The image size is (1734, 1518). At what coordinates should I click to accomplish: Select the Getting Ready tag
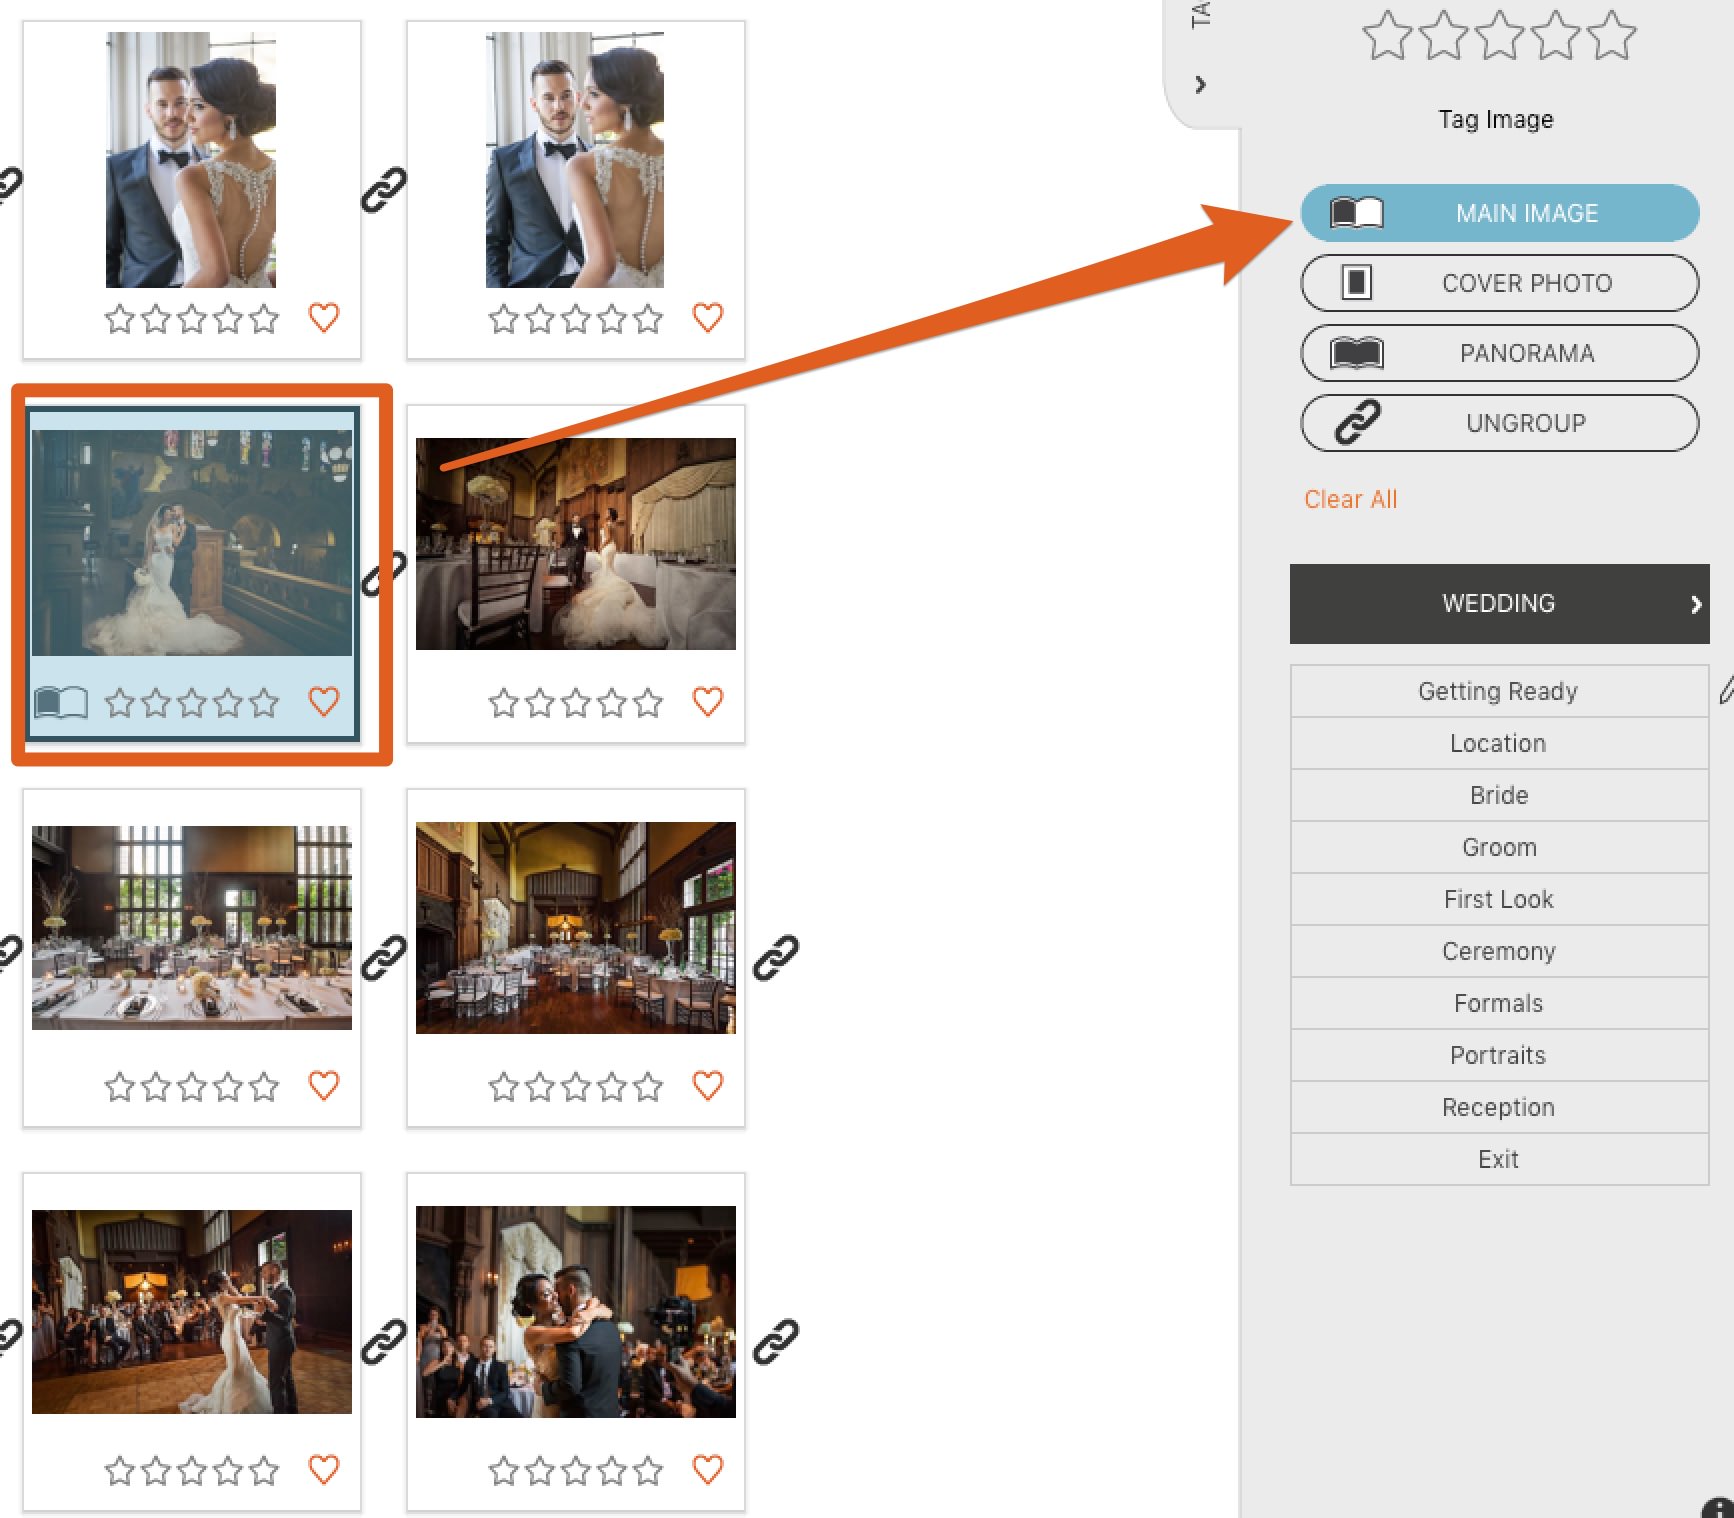pyautogui.click(x=1499, y=691)
